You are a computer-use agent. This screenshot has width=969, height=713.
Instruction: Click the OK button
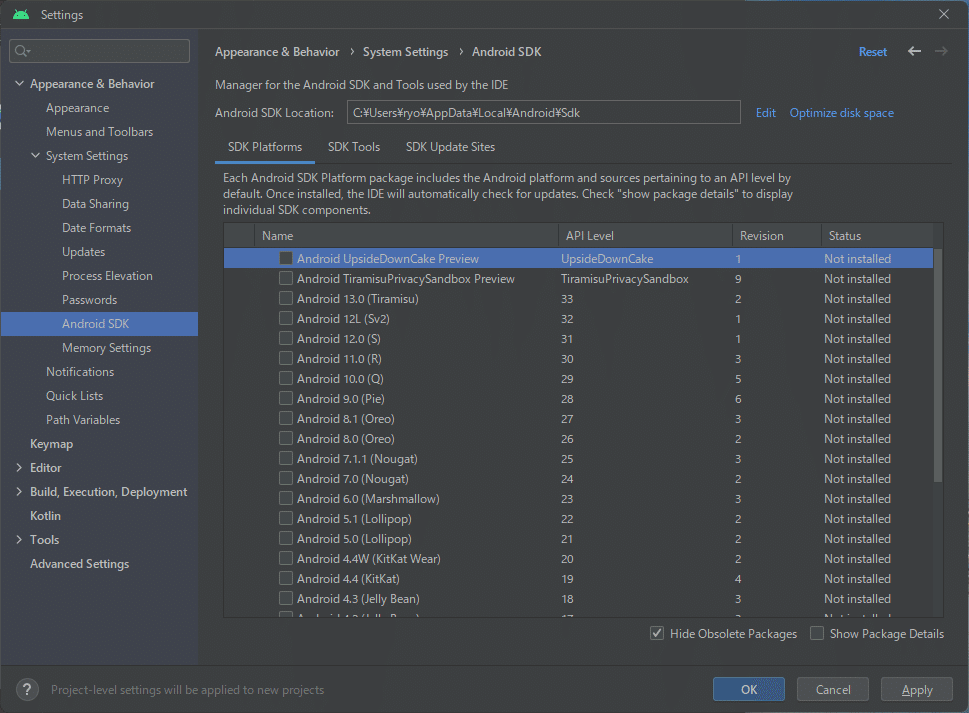748,690
